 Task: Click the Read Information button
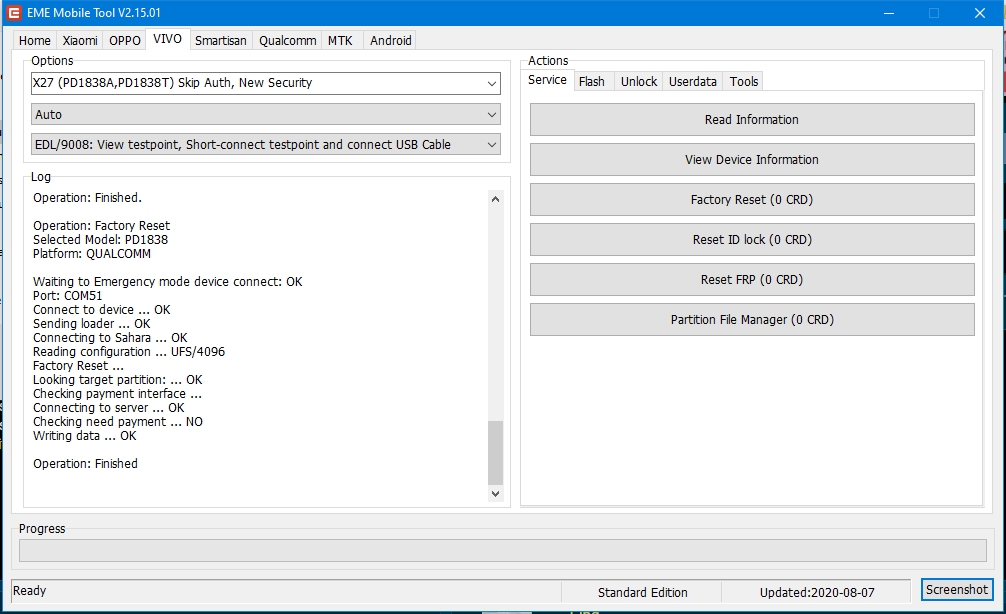tap(752, 120)
